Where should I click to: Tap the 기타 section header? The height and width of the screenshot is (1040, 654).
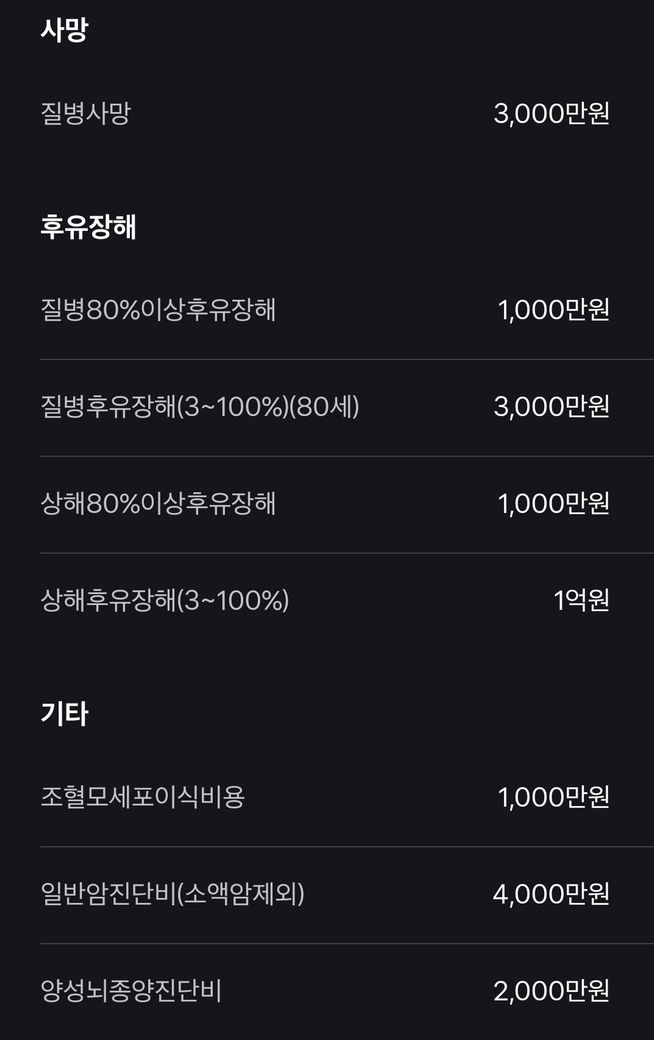point(64,714)
